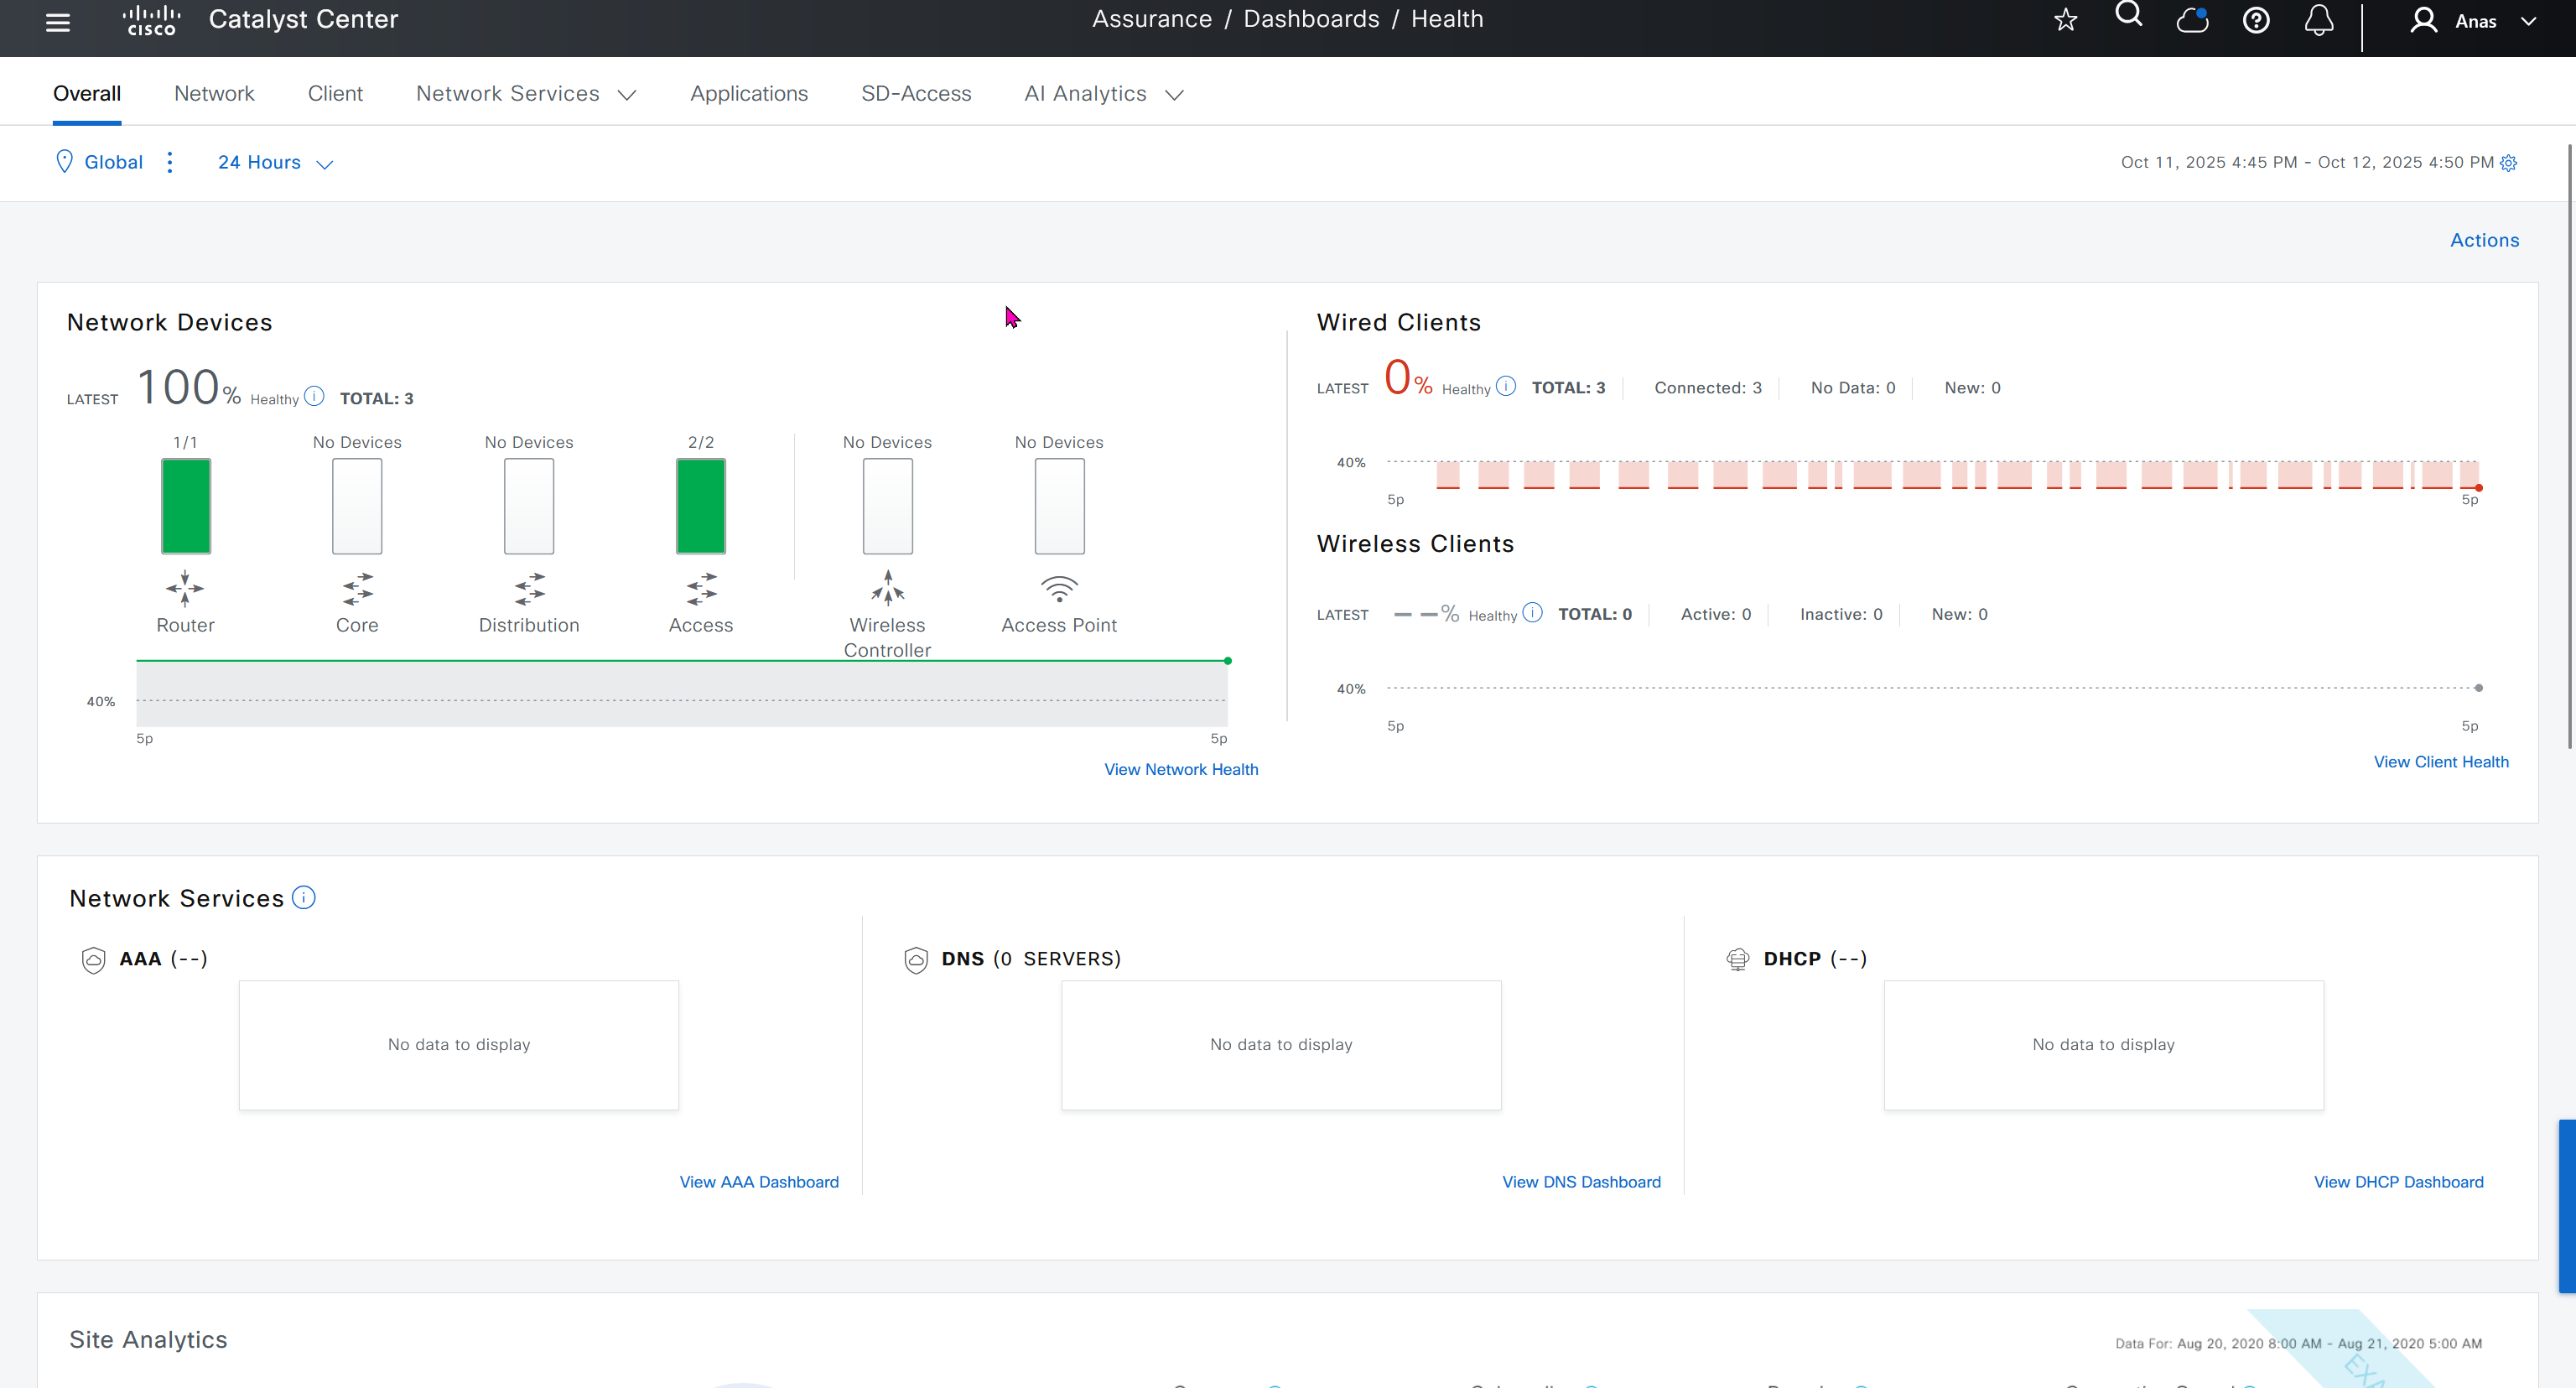
Task: Switch to the SD-Access tab
Action: 916,94
